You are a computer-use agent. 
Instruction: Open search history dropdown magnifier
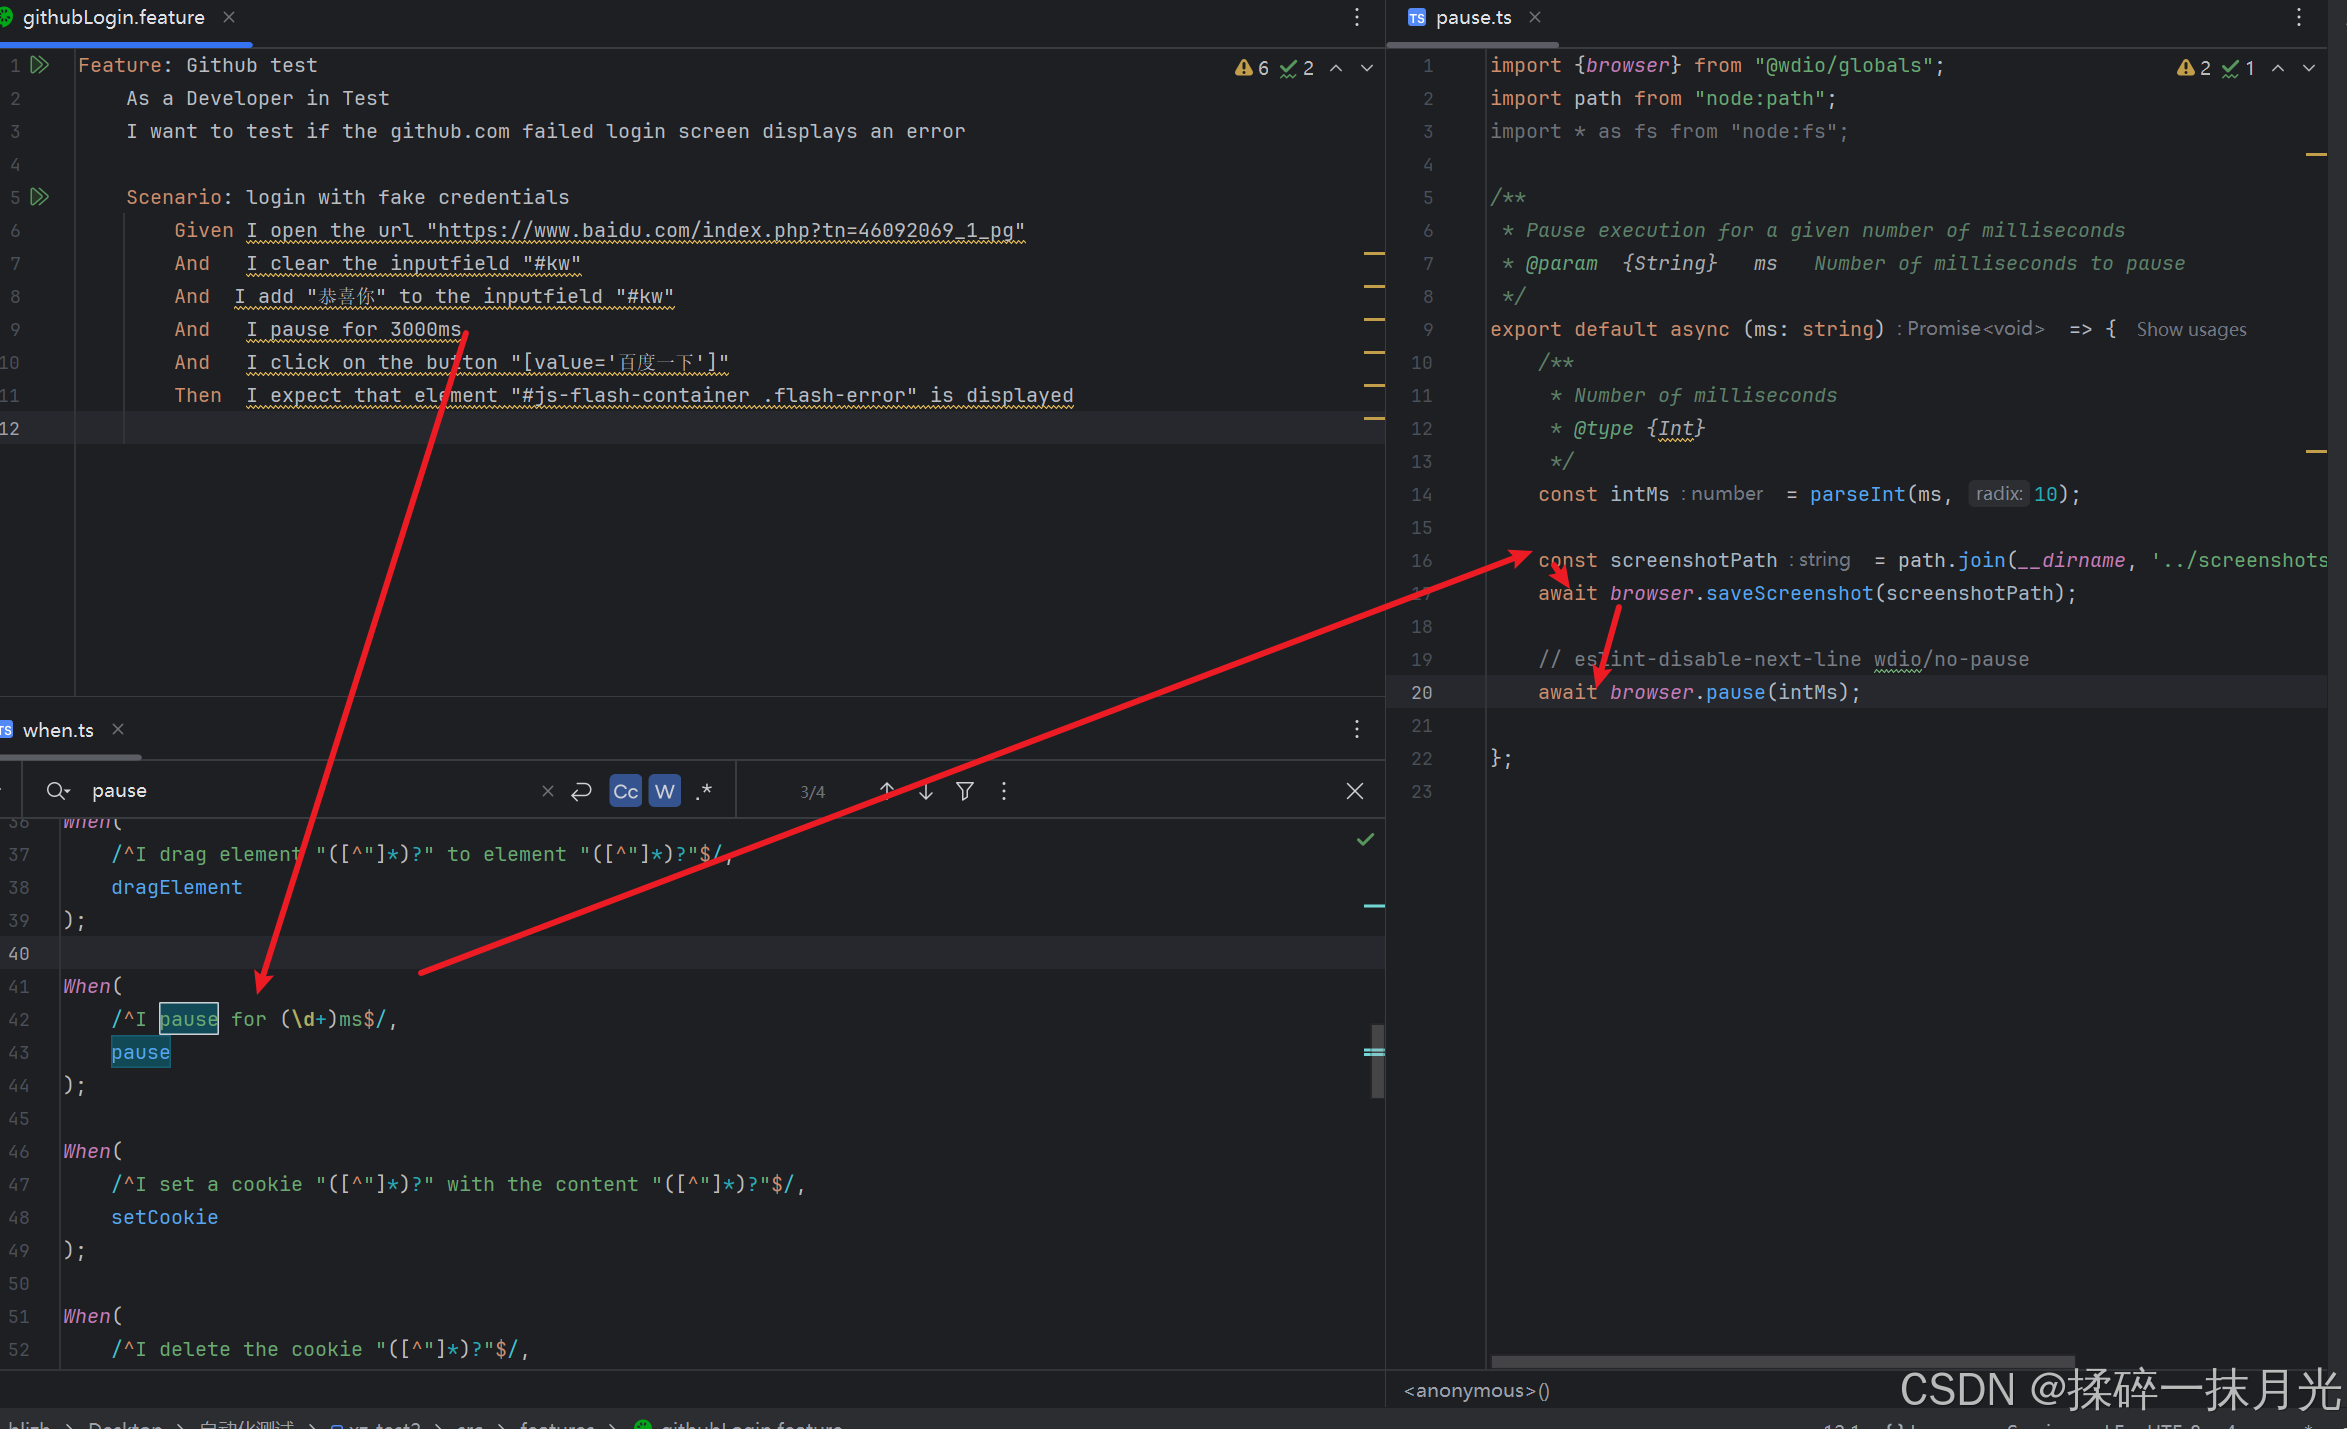[x=57, y=791]
